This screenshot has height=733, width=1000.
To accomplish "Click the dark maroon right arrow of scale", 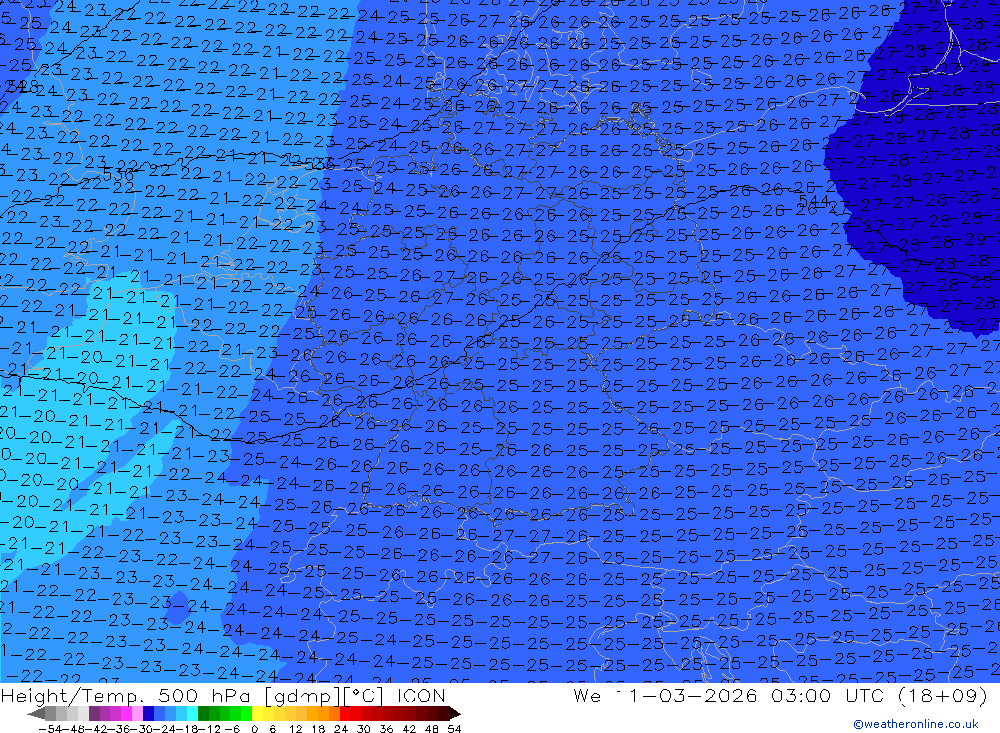I will (x=454, y=714).
